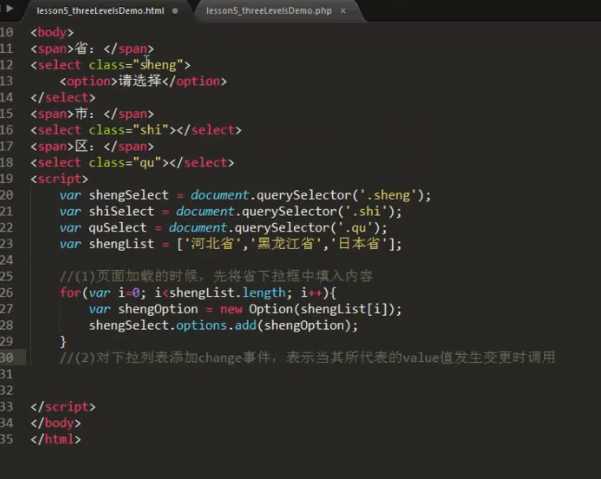
Task: Click 省 span text on line 11
Action: 81,49
